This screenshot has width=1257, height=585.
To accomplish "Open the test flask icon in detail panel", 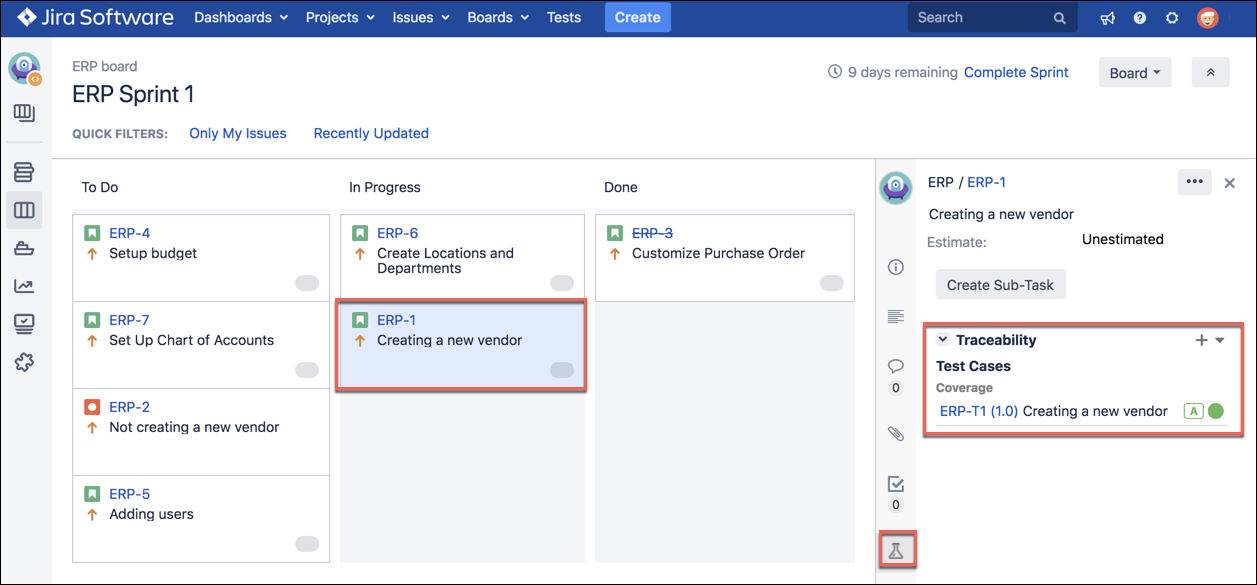I will (x=896, y=551).
